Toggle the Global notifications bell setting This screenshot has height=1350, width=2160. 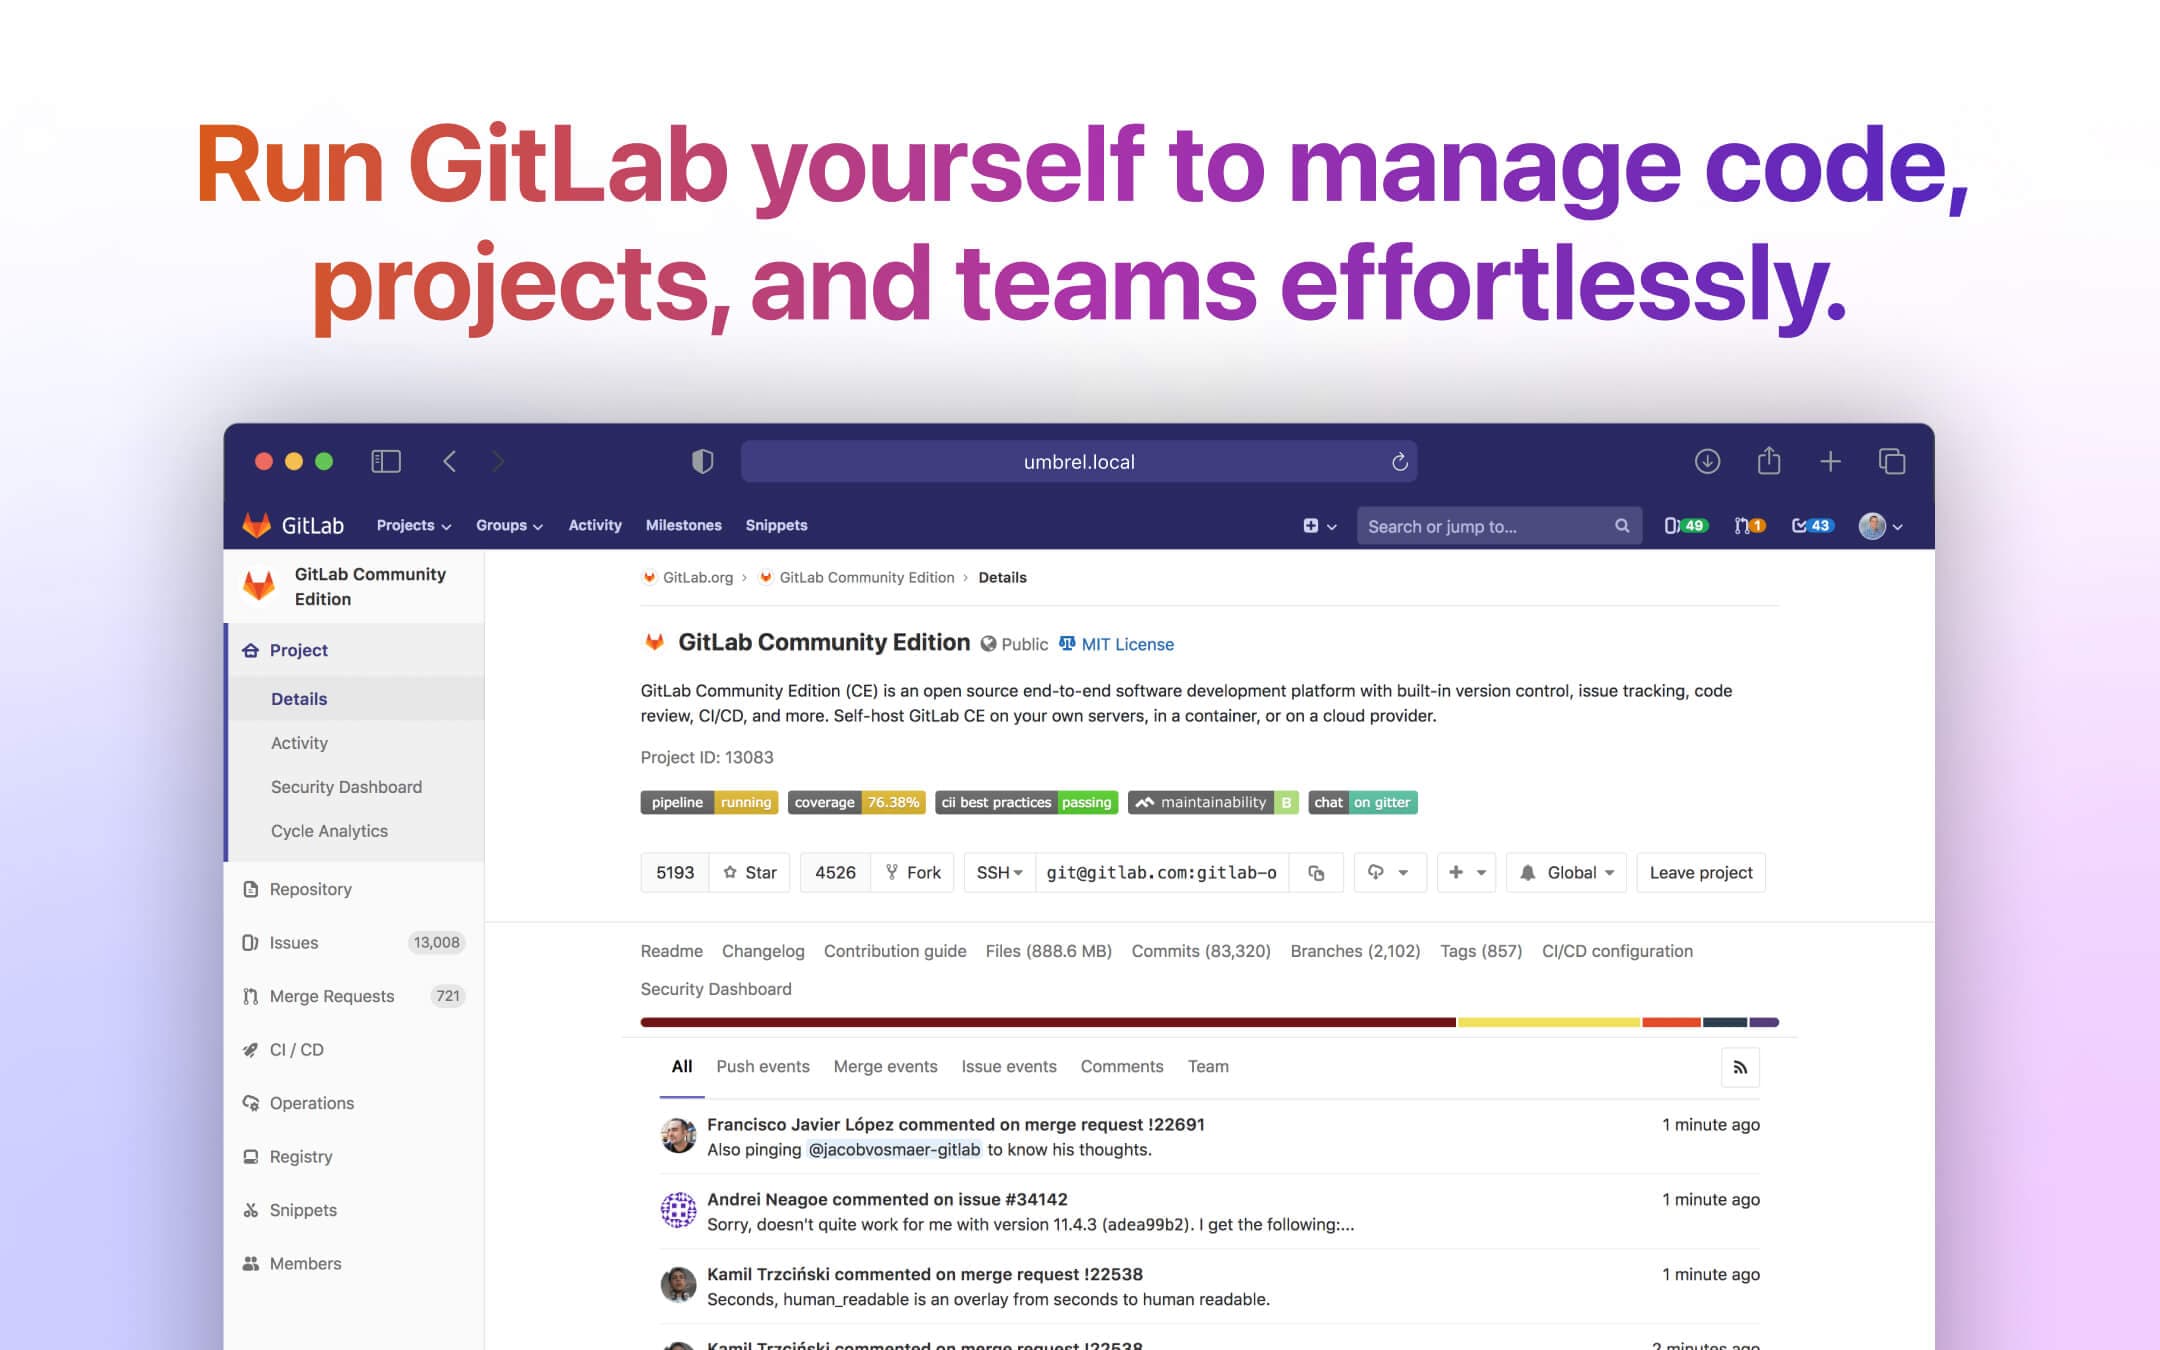(x=1564, y=871)
